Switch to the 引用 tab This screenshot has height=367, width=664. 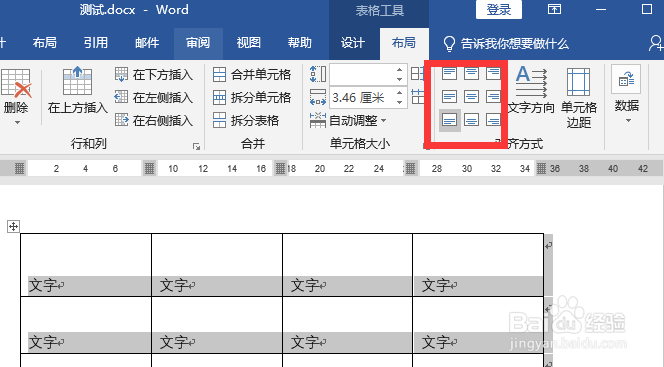(x=96, y=43)
